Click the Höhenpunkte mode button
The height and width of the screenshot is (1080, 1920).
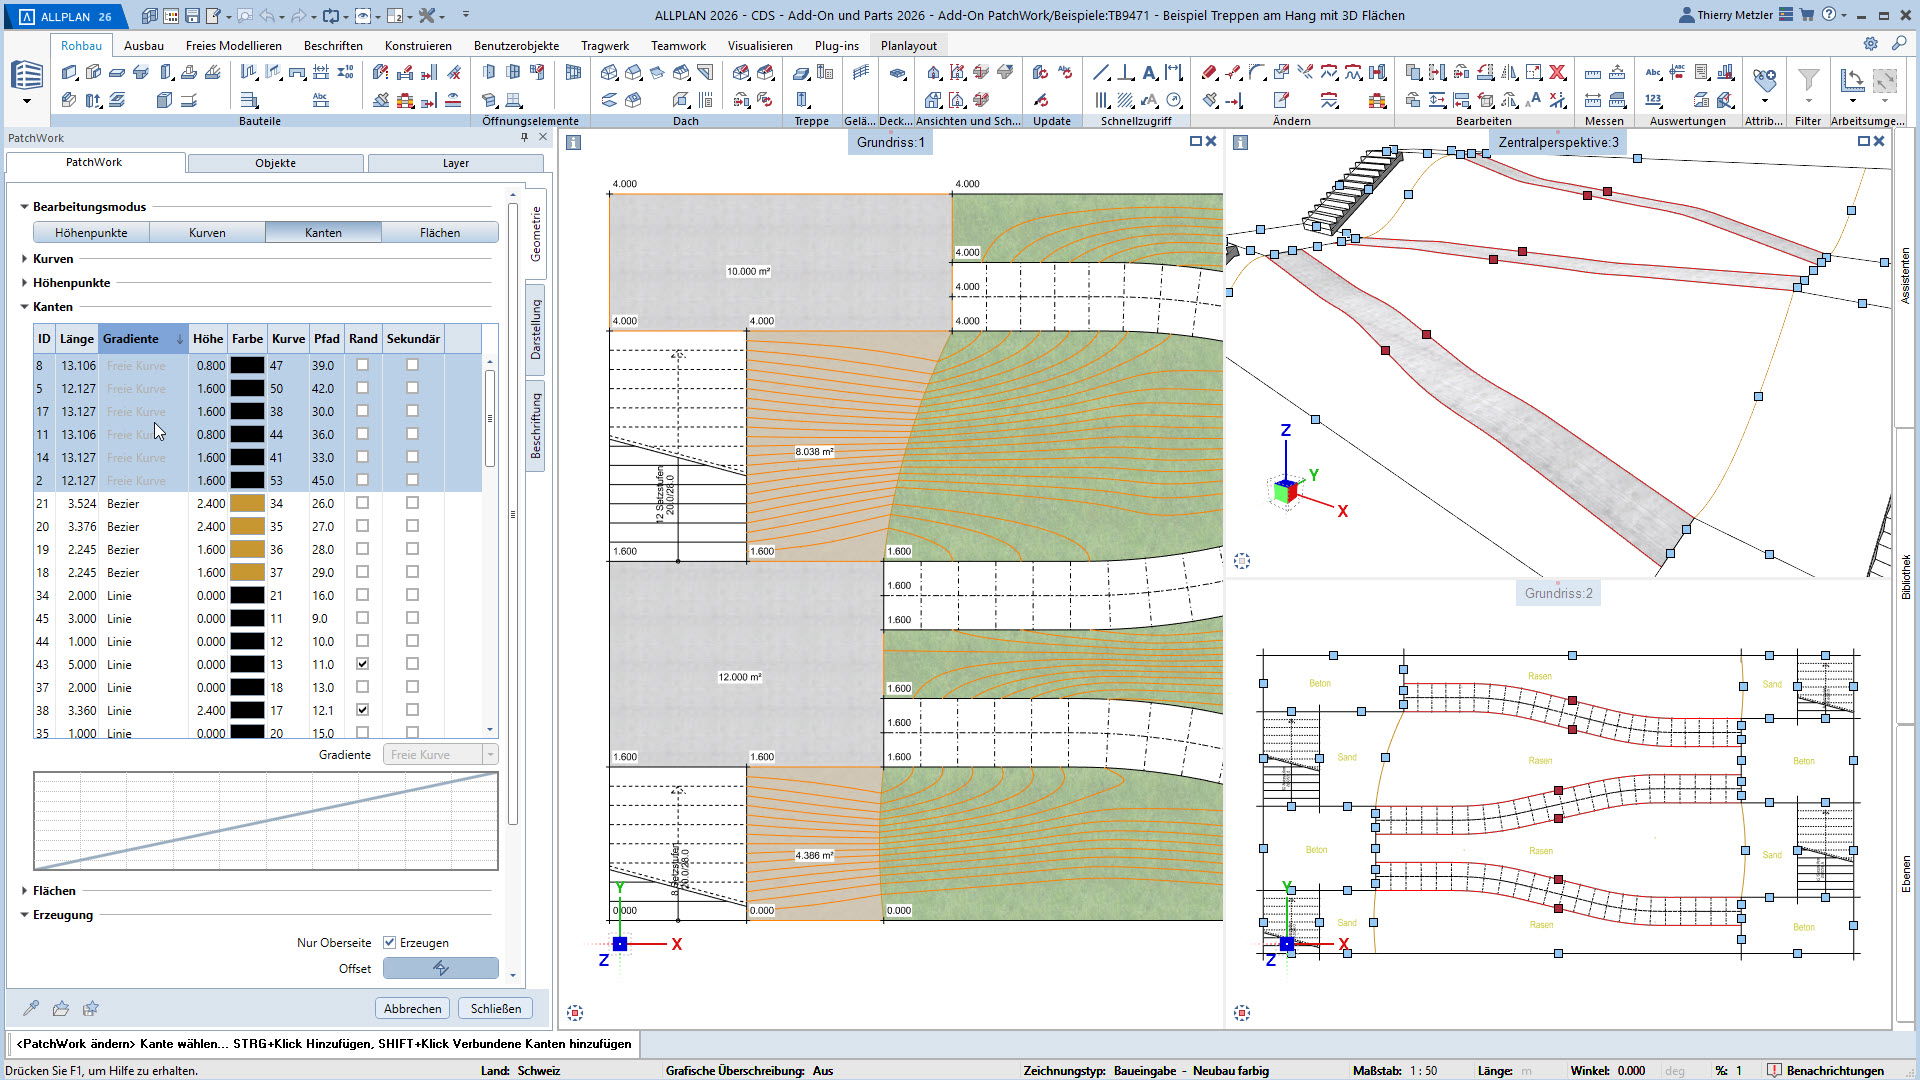pos(91,232)
